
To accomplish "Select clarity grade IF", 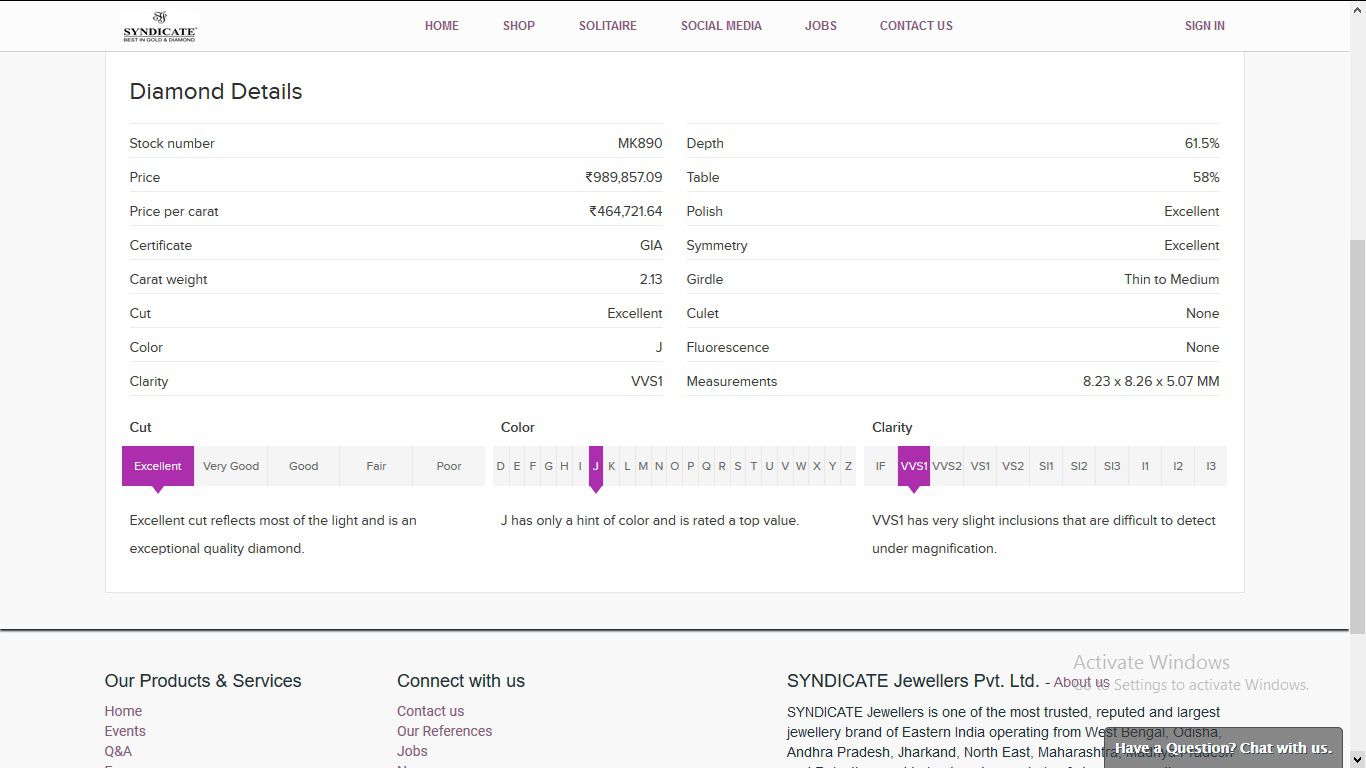I will (880, 466).
